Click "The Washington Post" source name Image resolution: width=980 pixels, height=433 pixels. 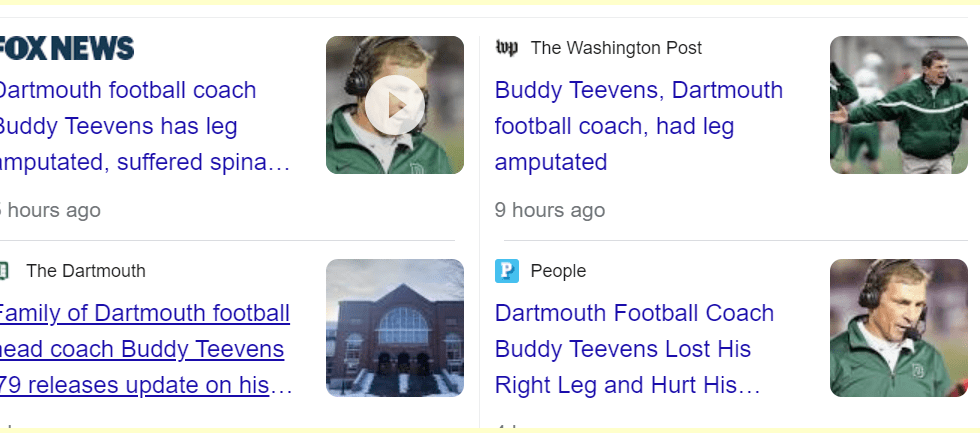click(616, 48)
